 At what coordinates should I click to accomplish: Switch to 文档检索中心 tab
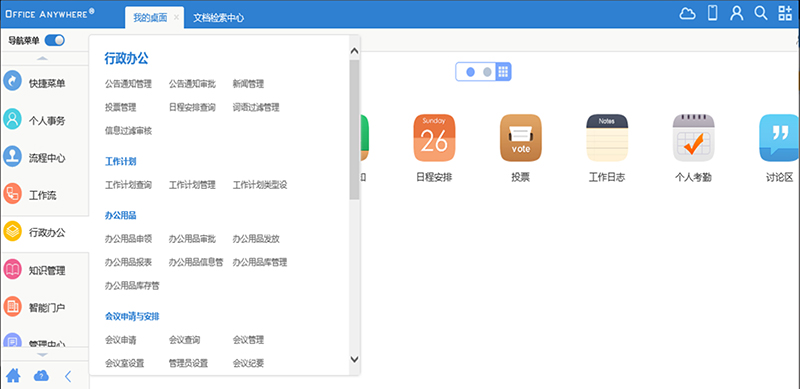tap(218, 18)
